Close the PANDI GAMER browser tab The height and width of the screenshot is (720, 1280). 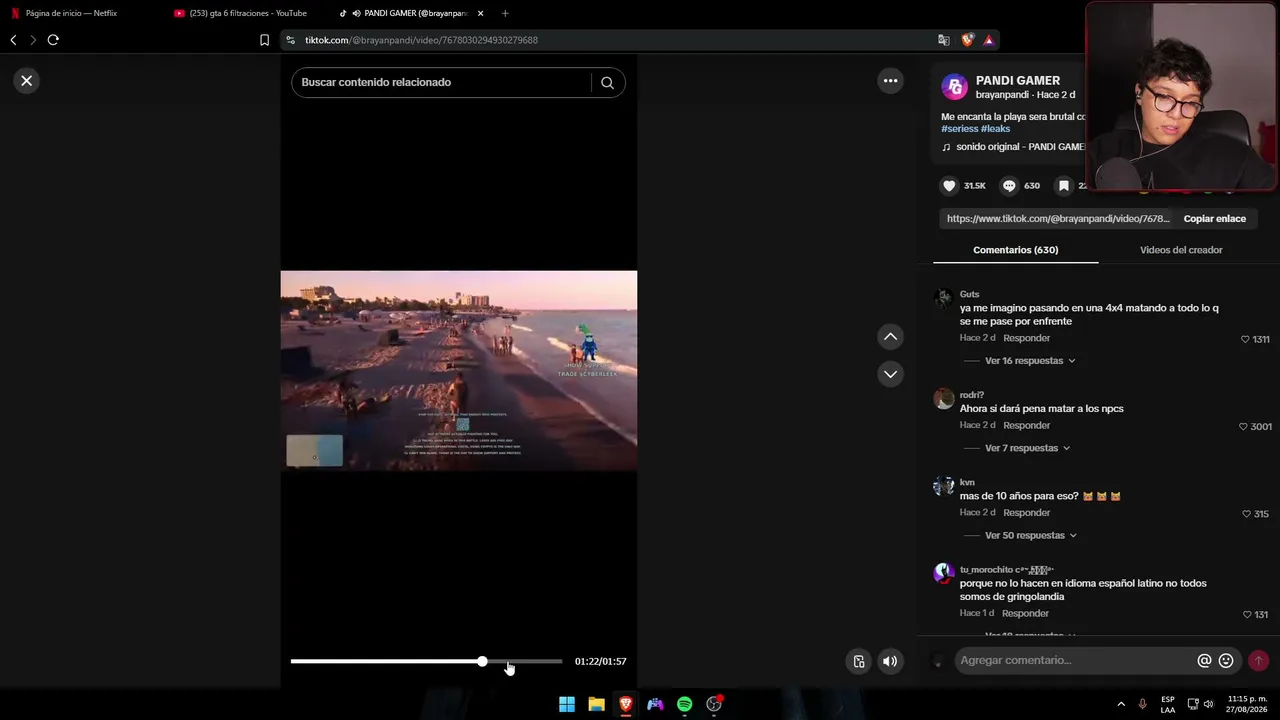tap(481, 13)
